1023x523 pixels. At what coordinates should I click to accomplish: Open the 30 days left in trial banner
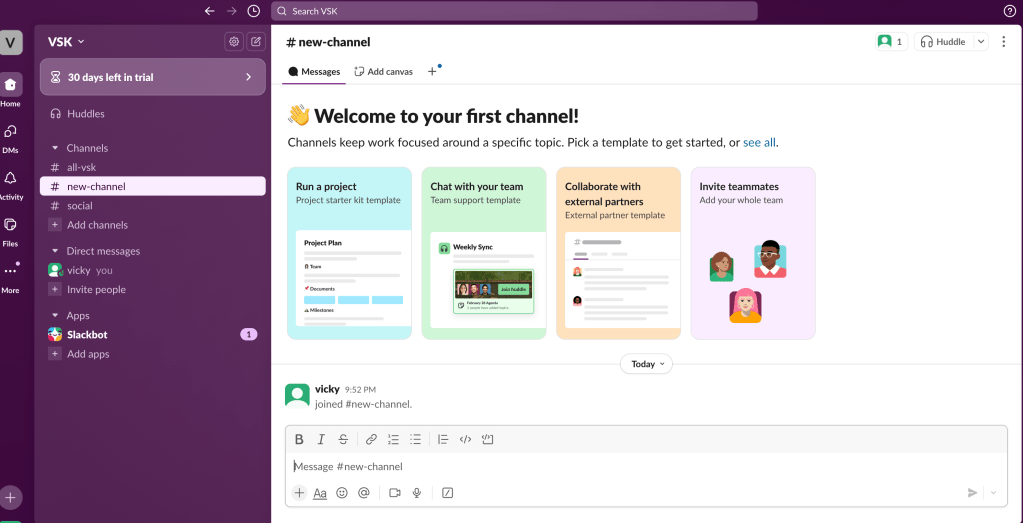152,77
